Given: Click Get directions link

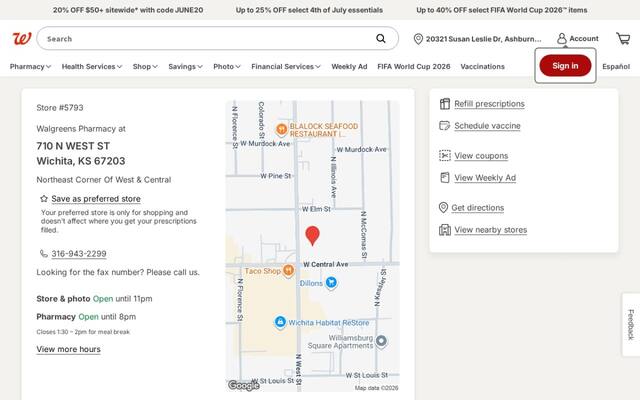Looking at the screenshot, I should (x=478, y=208).
